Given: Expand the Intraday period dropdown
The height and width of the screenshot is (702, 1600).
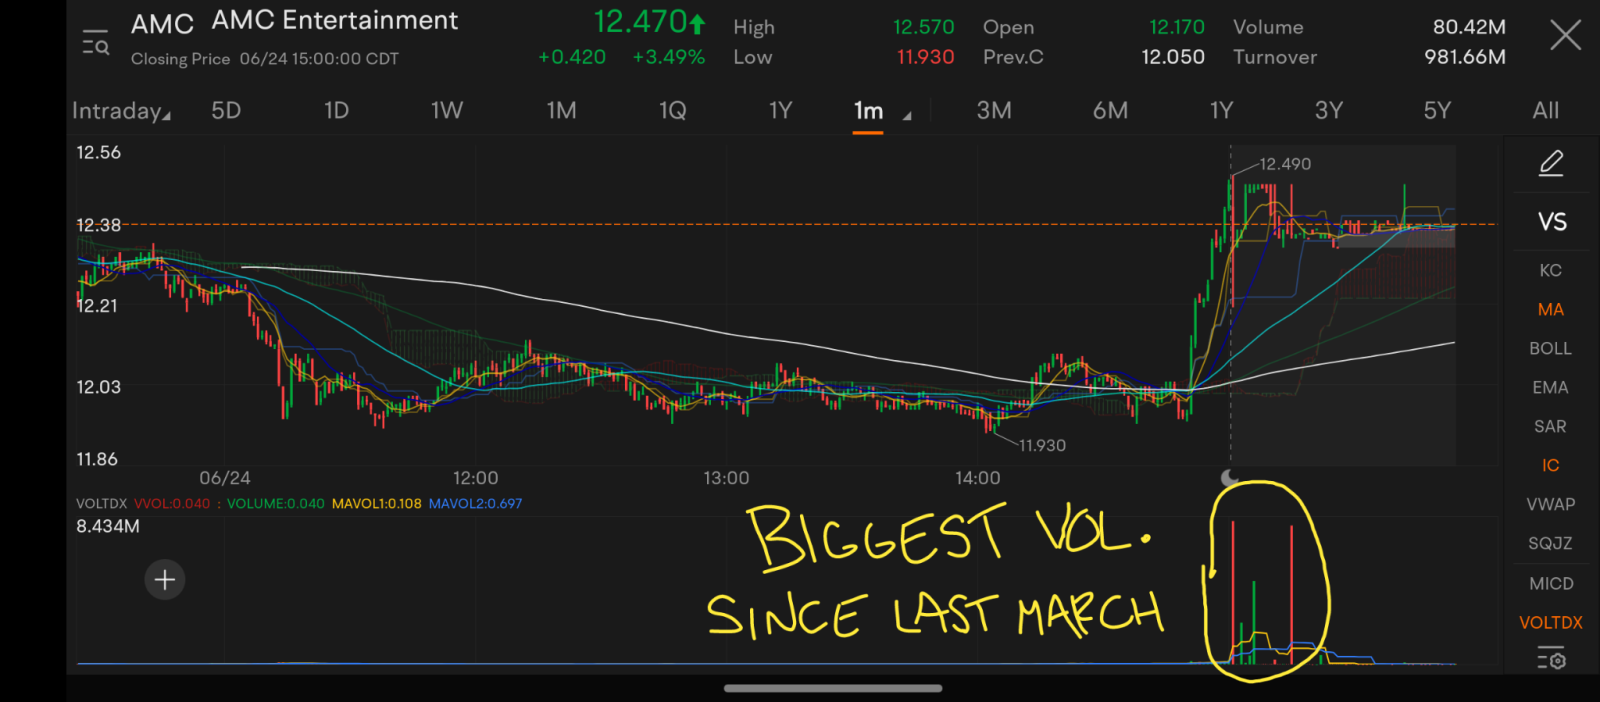Looking at the screenshot, I should [121, 111].
